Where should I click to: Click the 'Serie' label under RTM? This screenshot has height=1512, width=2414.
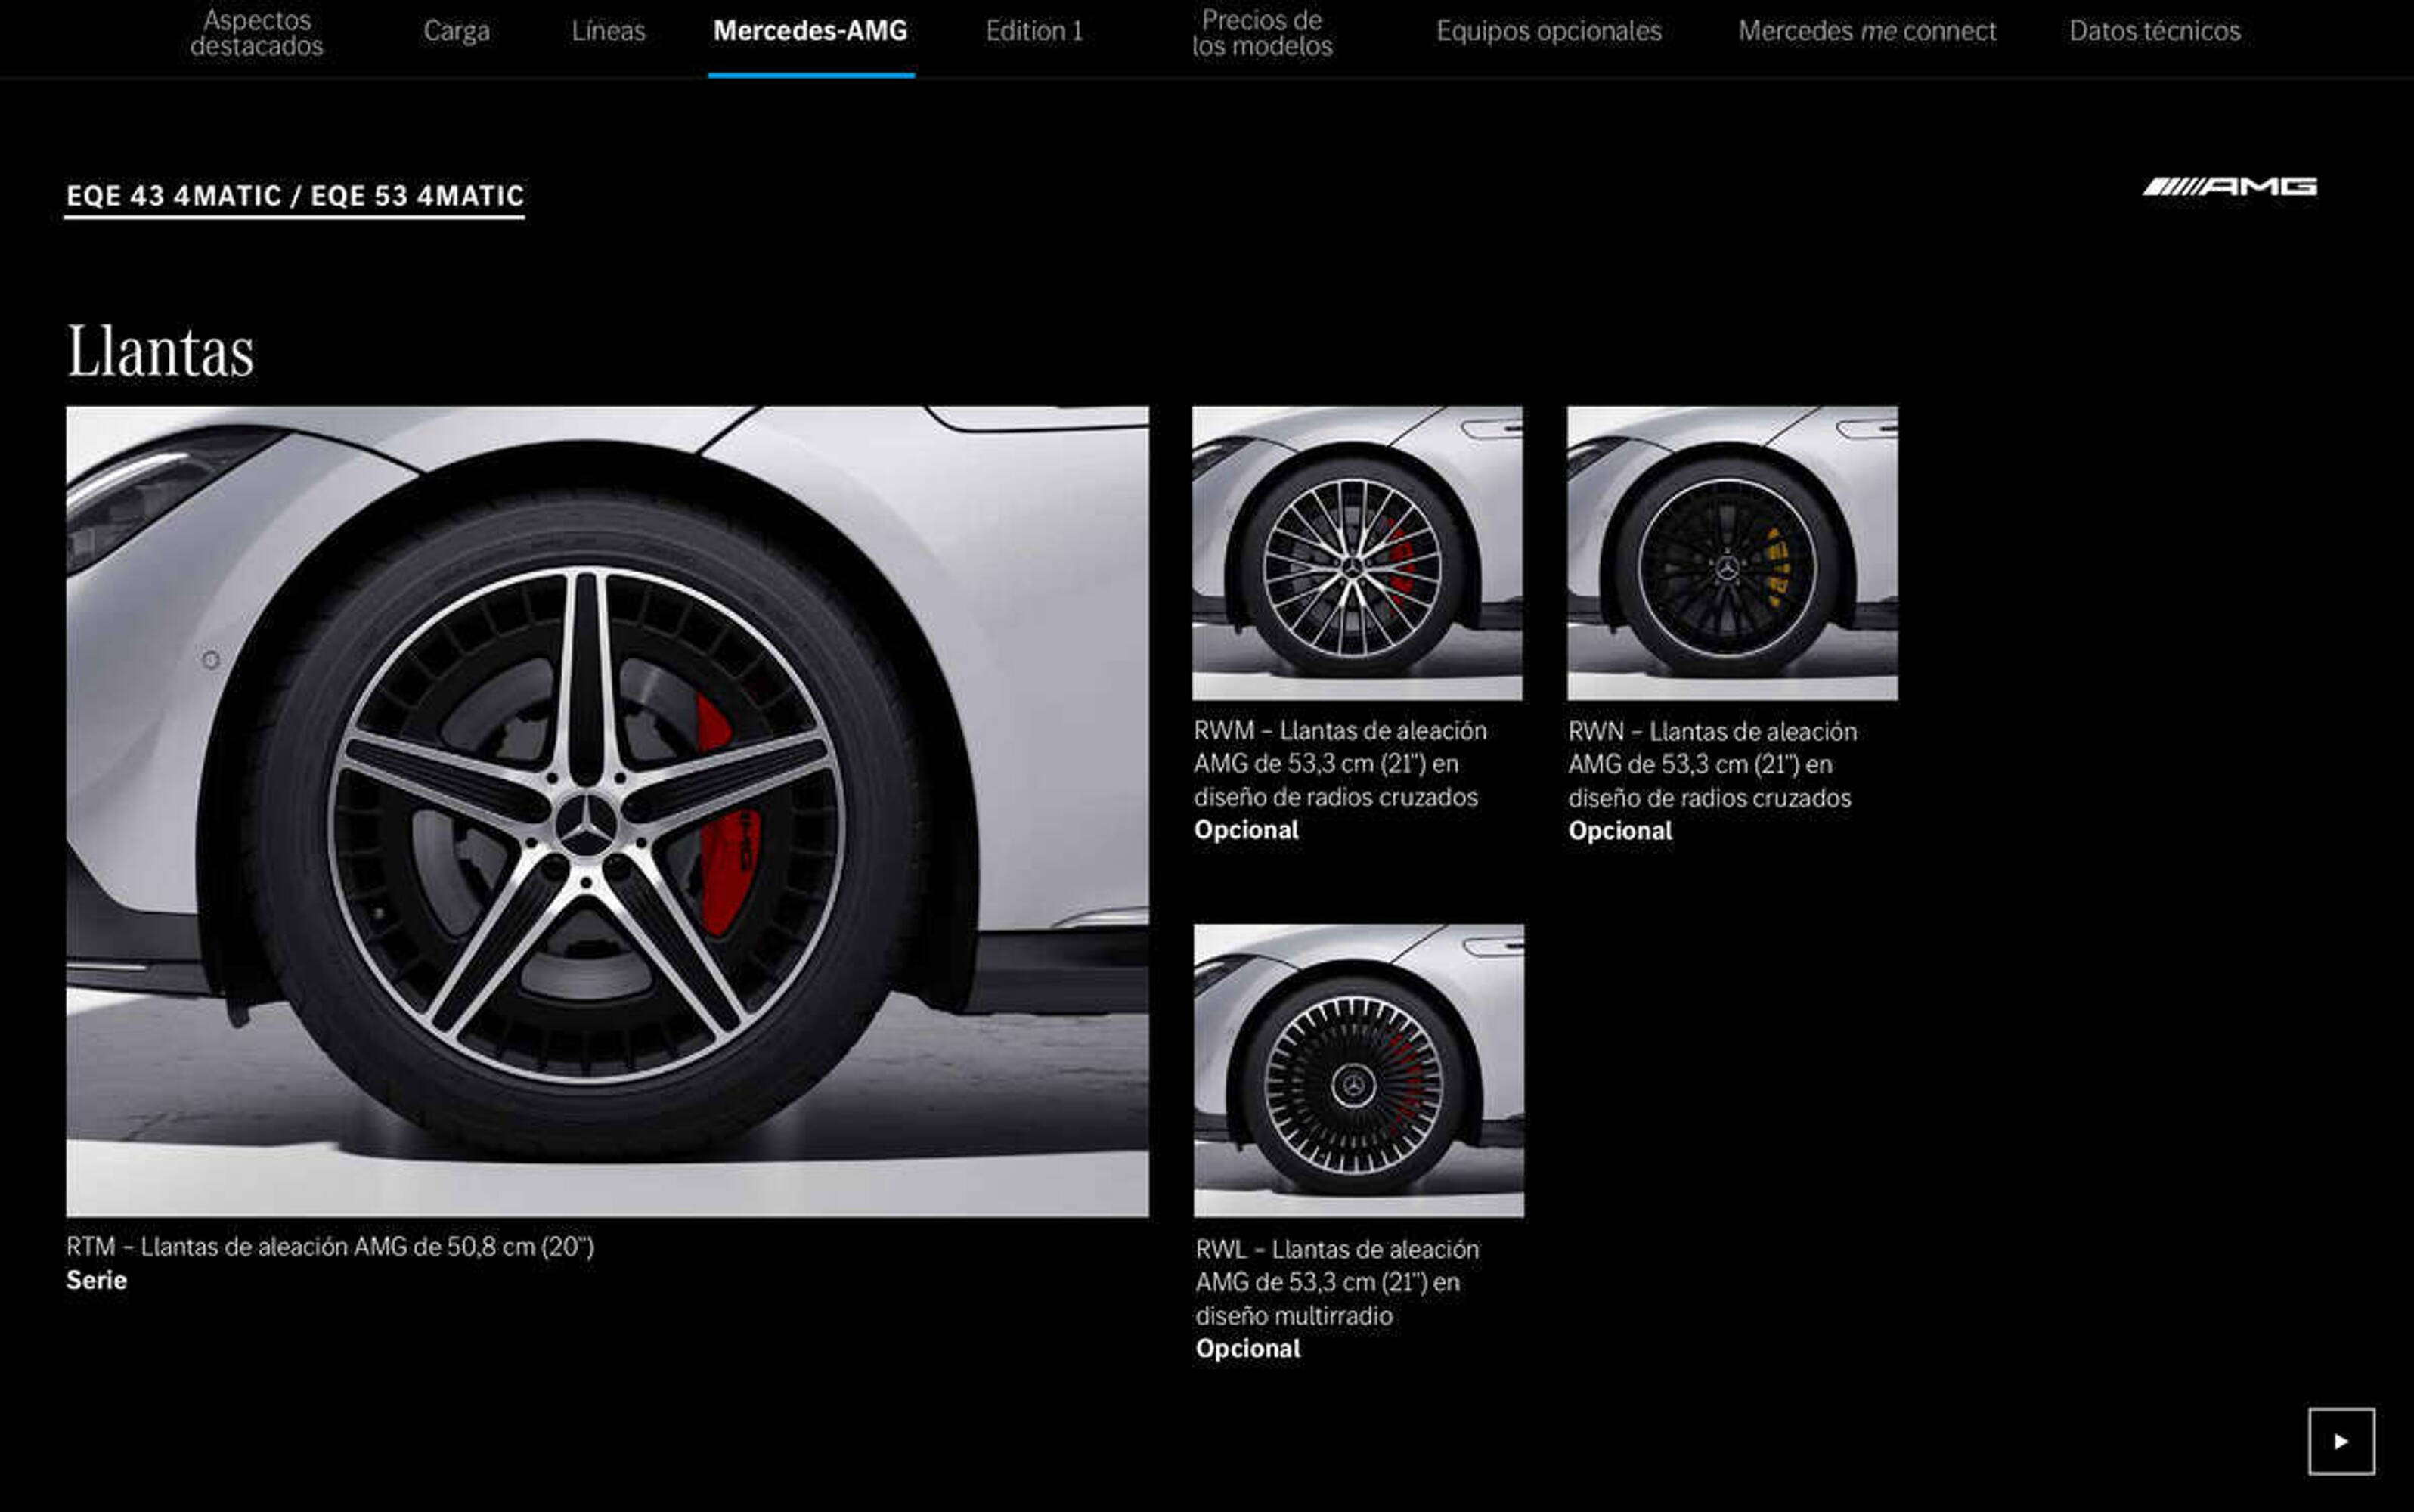point(96,1280)
